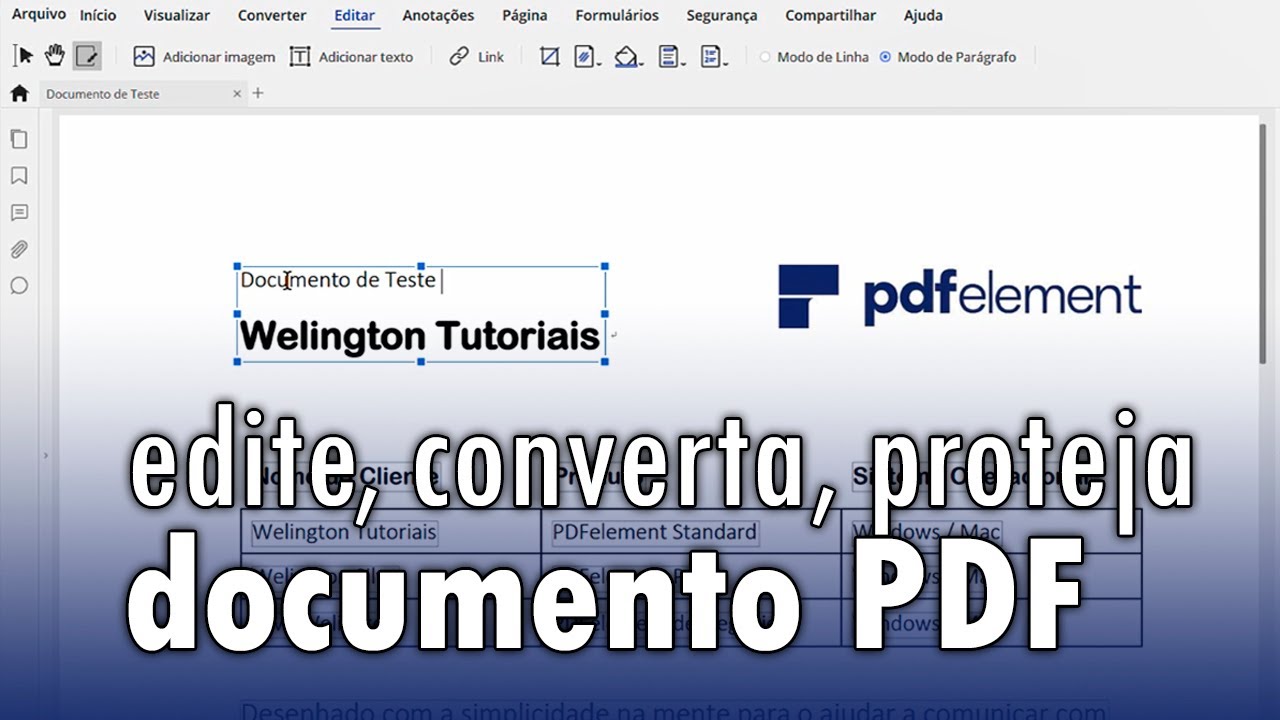
Task: Go to the home icon
Action: 19,93
